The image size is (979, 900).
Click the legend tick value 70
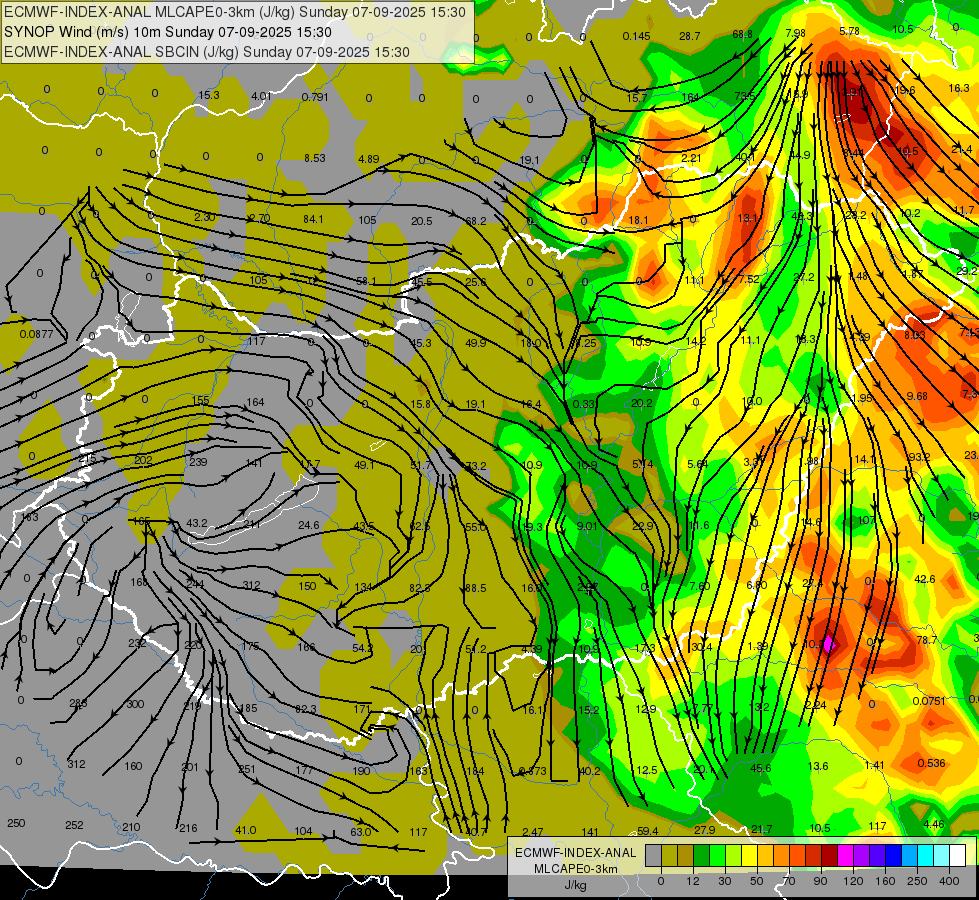pos(789,881)
